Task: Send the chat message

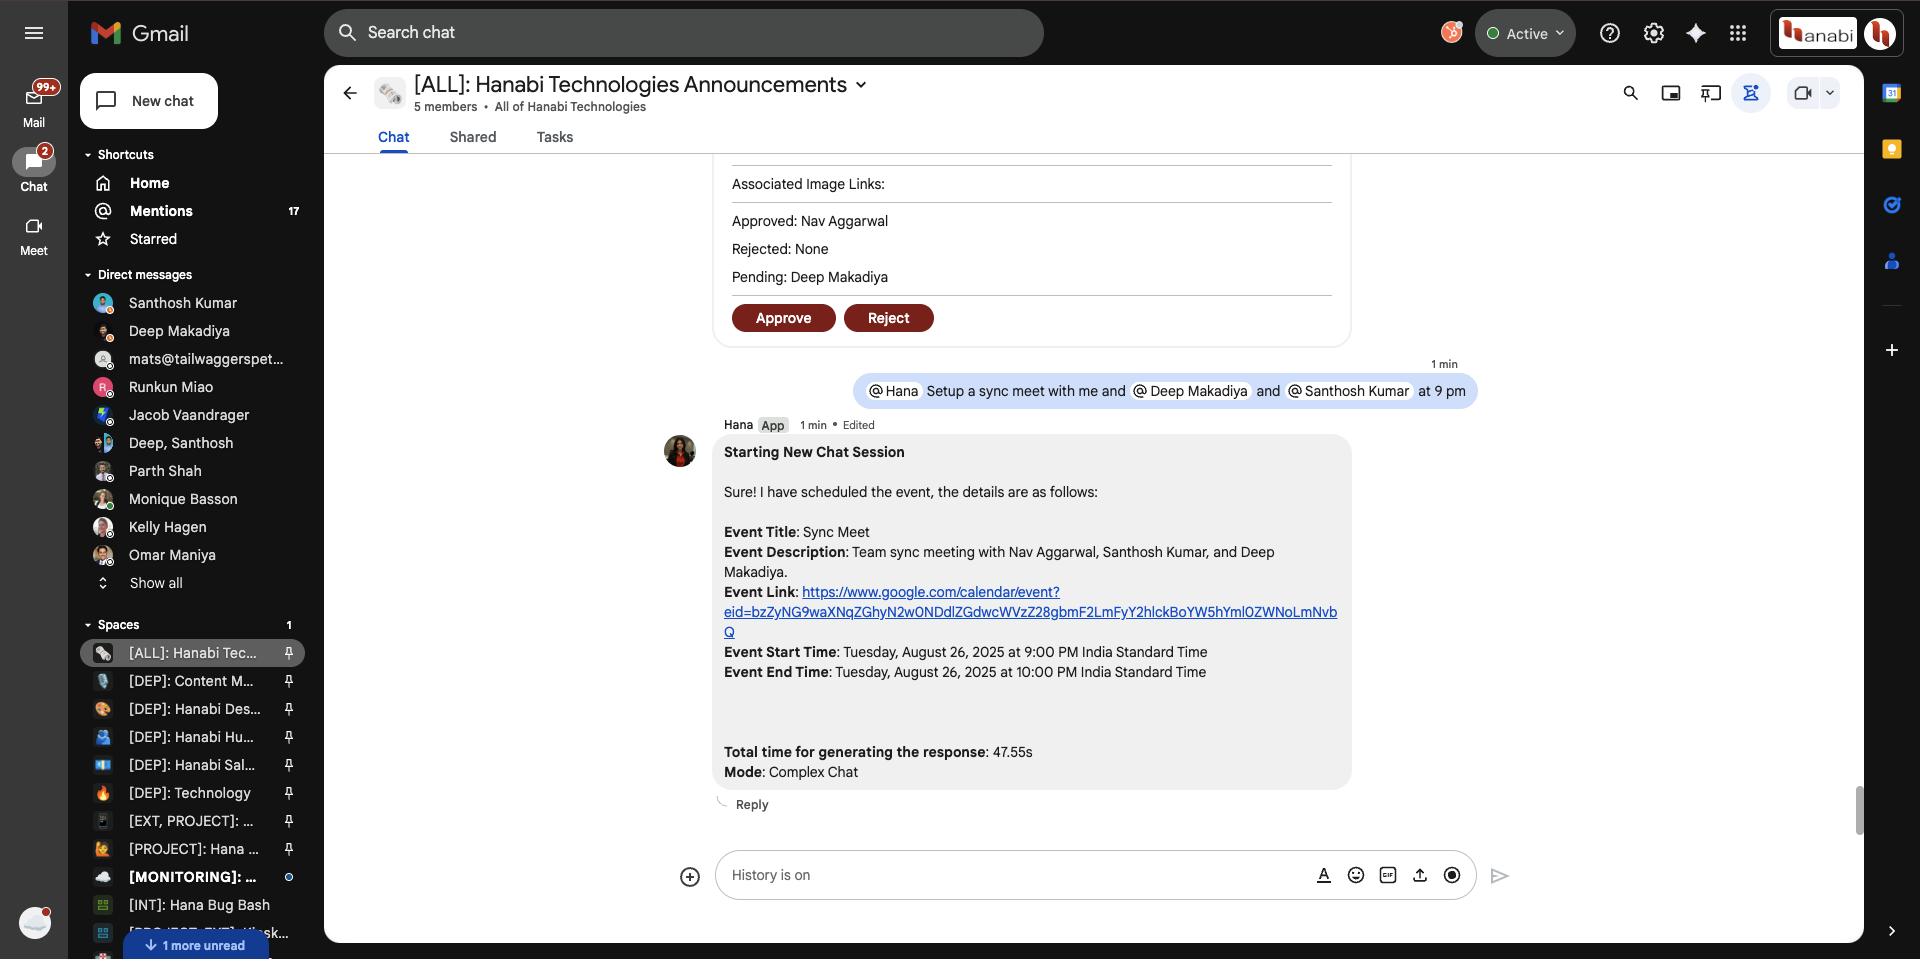Action: [1499, 876]
